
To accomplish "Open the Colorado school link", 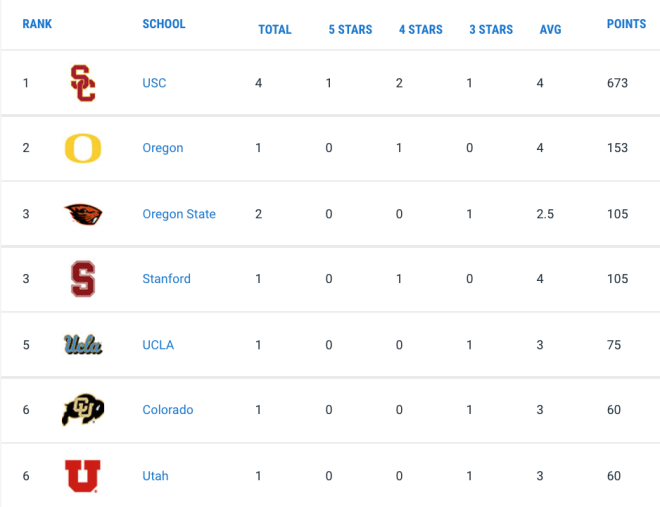I will (168, 410).
